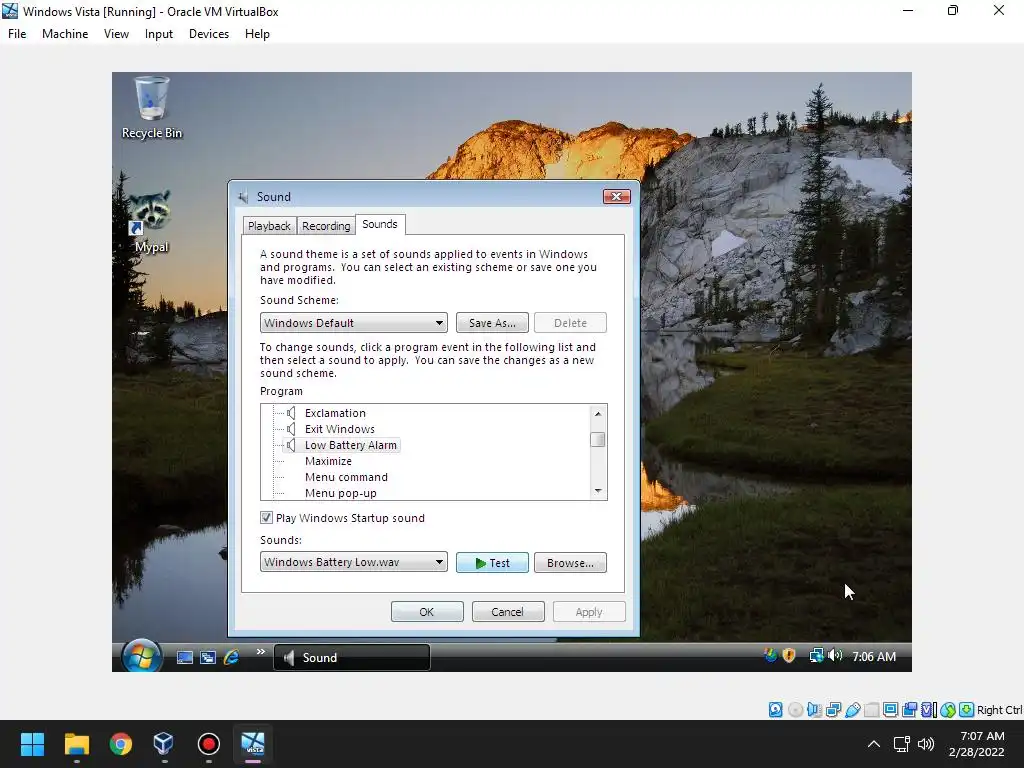This screenshot has height=768, width=1024.
Task: Switch to the Playback tab
Action: (269, 225)
